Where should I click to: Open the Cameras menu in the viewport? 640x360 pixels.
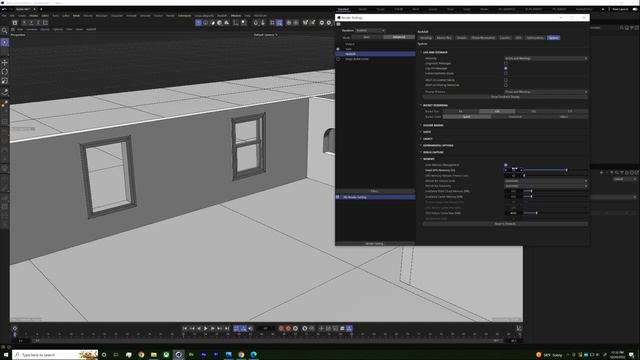point(32,29)
